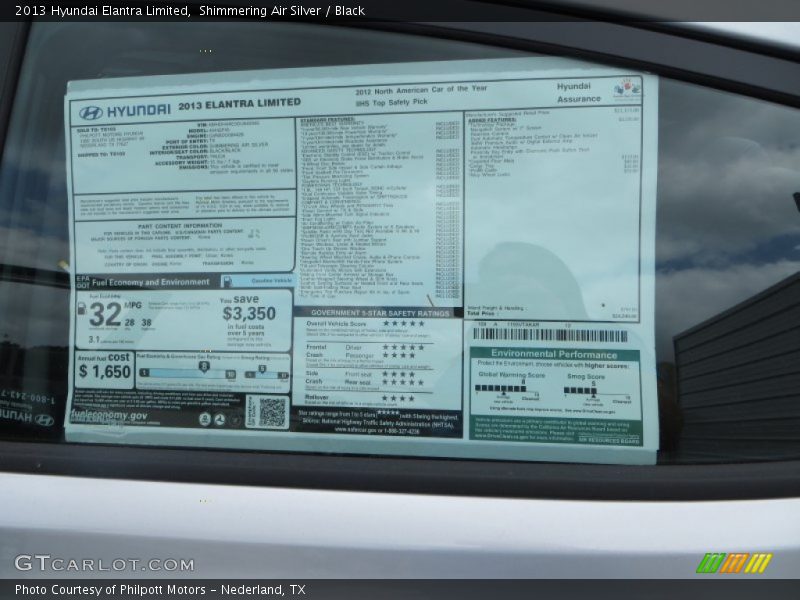Open the www.safercar.gov link
800x600 pixels.
coord(356,430)
